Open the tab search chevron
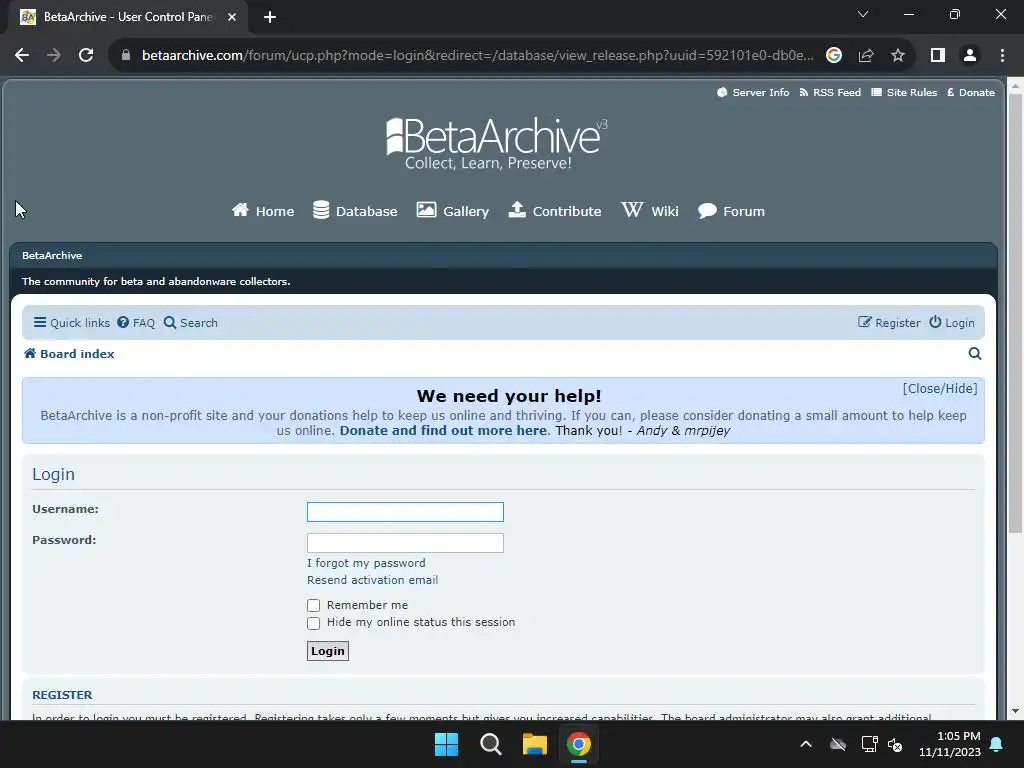The width and height of the screenshot is (1024, 768). (x=863, y=14)
